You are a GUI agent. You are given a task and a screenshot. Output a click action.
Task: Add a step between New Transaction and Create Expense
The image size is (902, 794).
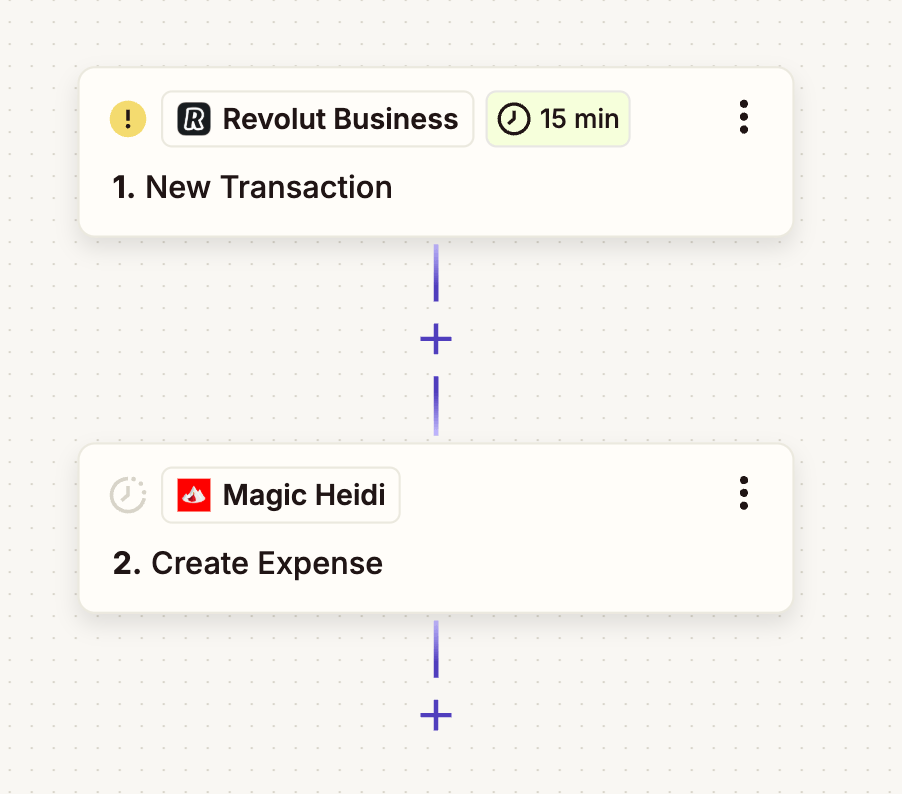[436, 338]
